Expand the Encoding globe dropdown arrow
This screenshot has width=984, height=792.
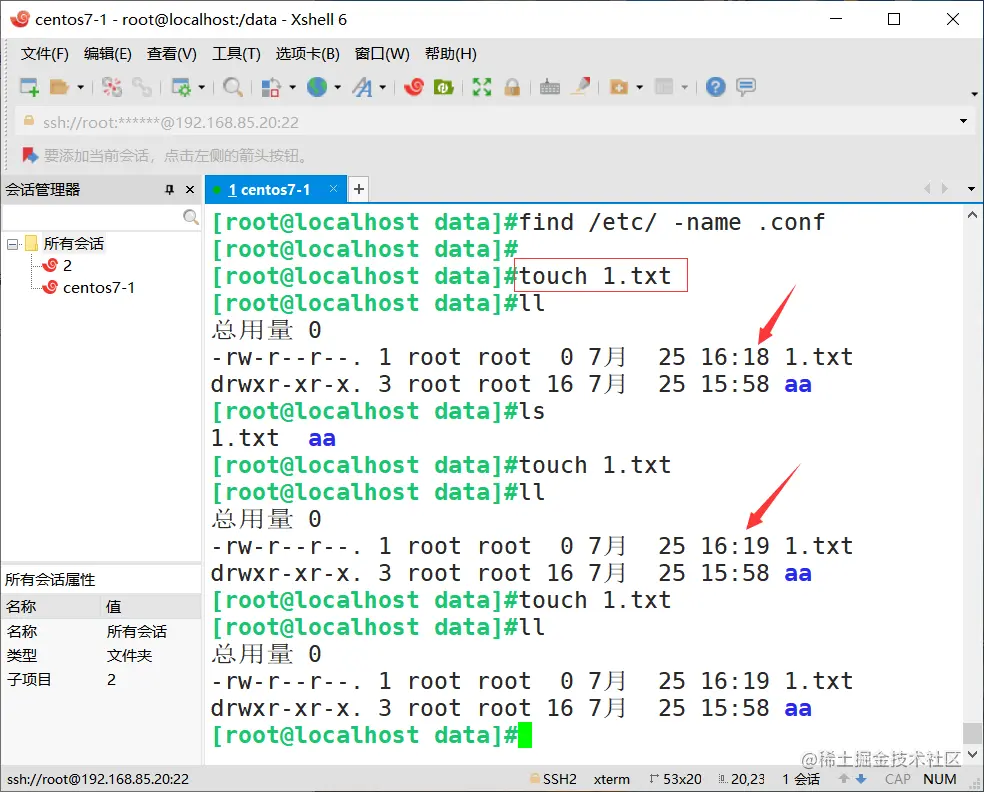(x=338, y=87)
